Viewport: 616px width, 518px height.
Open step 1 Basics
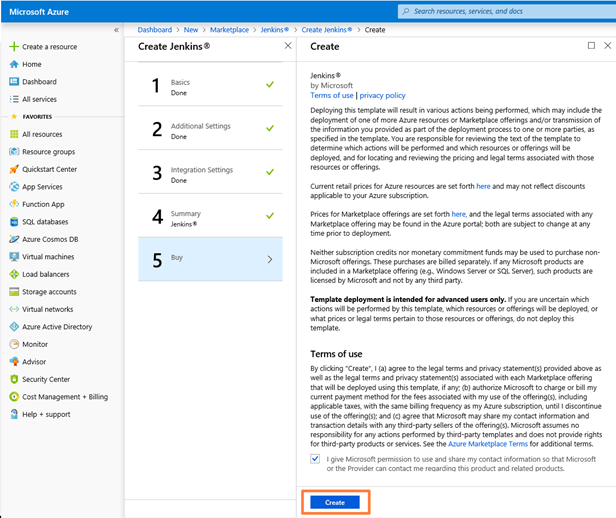[210, 86]
